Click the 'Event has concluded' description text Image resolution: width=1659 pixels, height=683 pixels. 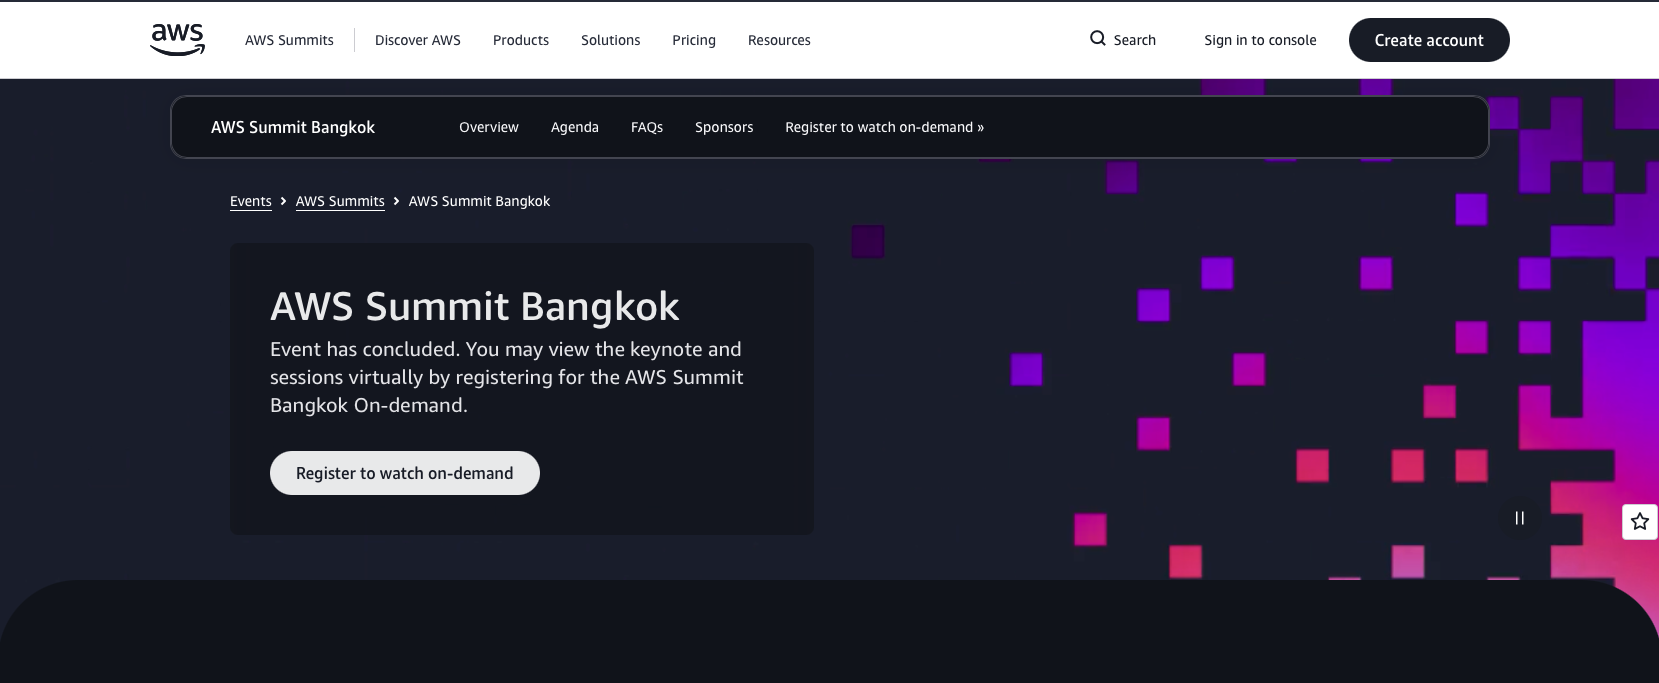(507, 377)
